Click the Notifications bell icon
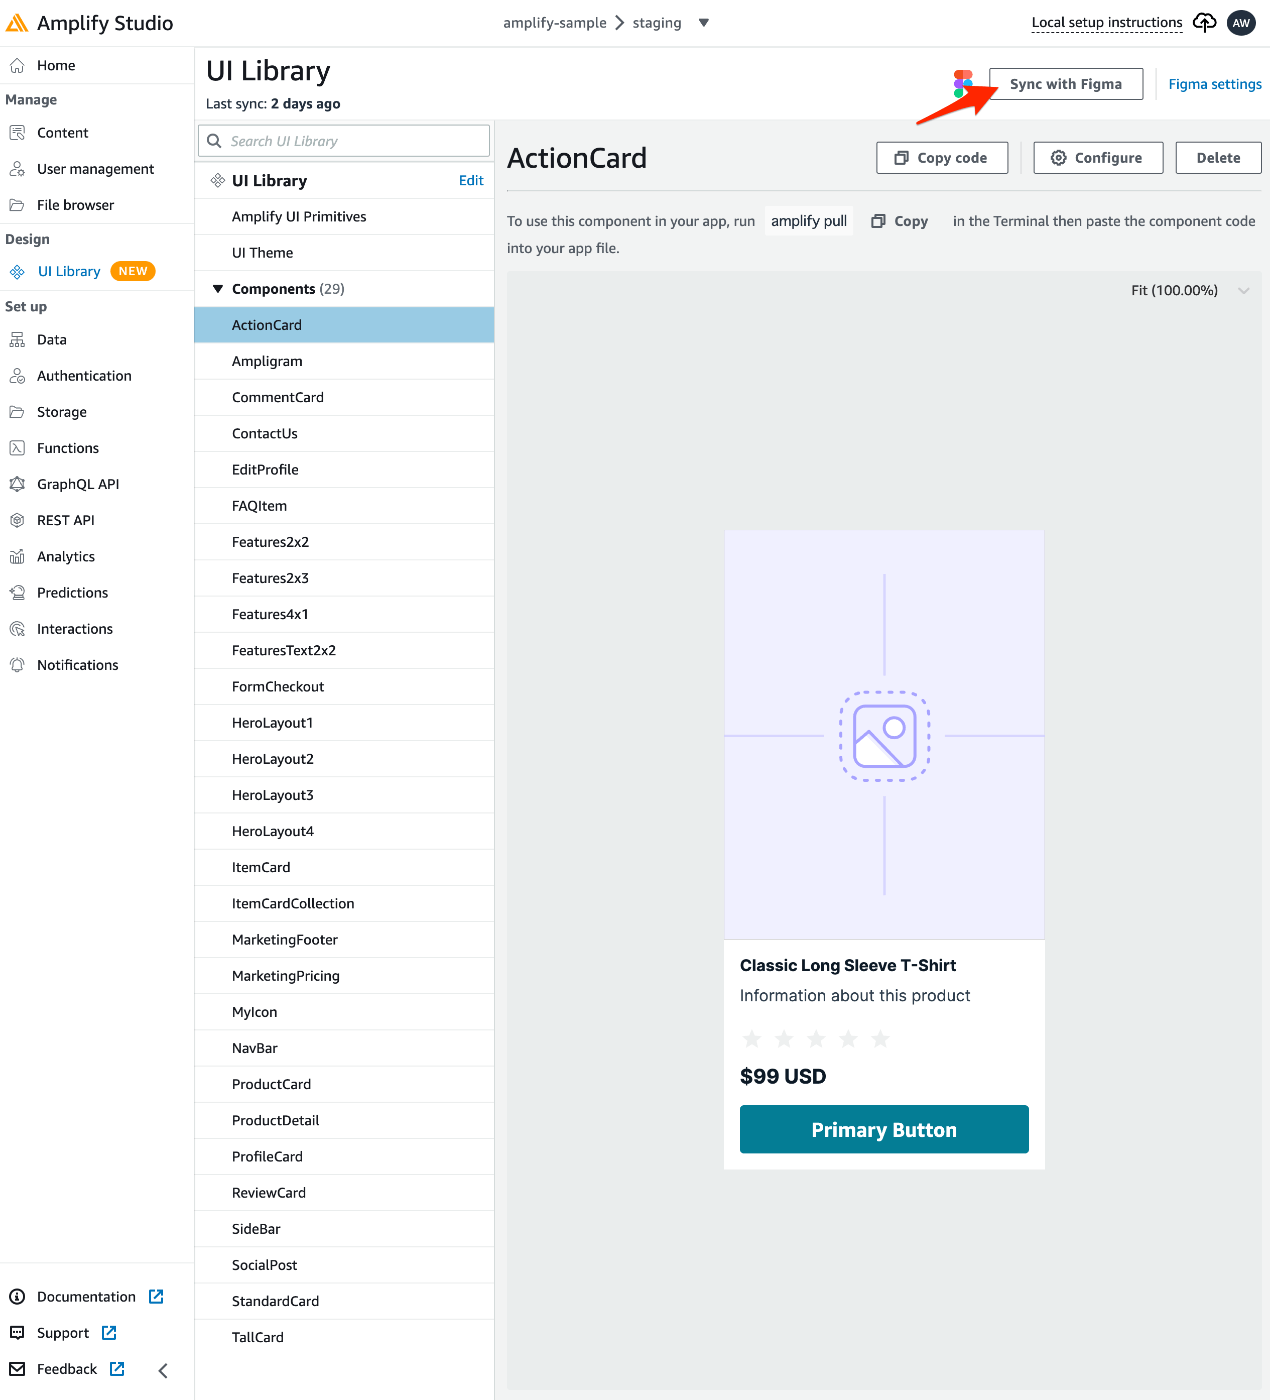This screenshot has width=1270, height=1400. (17, 665)
